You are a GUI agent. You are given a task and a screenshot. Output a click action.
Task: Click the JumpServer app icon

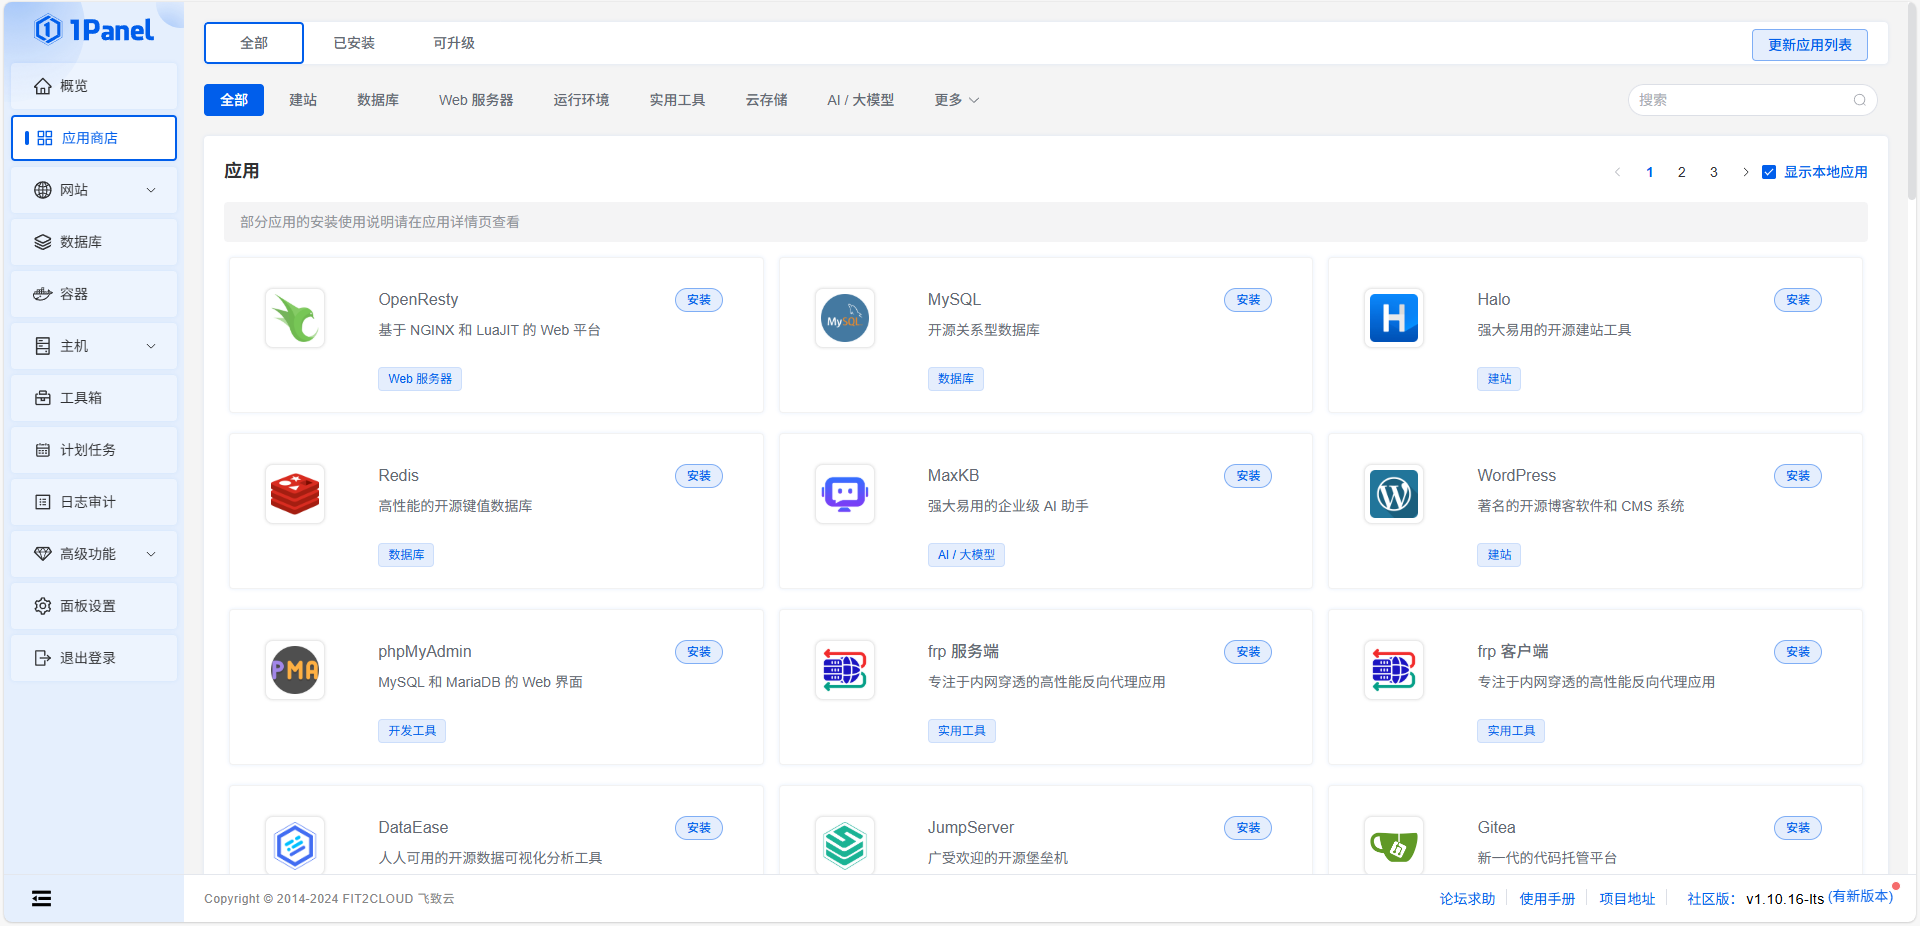[845, 846]
